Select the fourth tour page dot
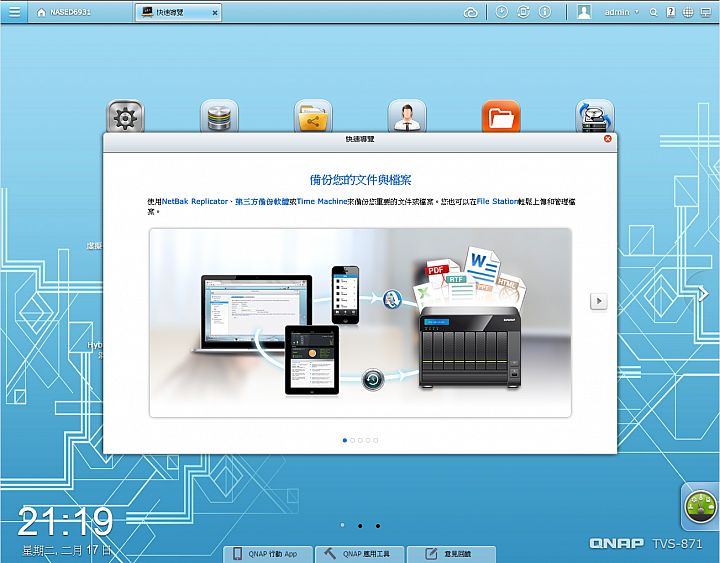The width and height of the screenshot is (720, 563). [x=368, y=440]
